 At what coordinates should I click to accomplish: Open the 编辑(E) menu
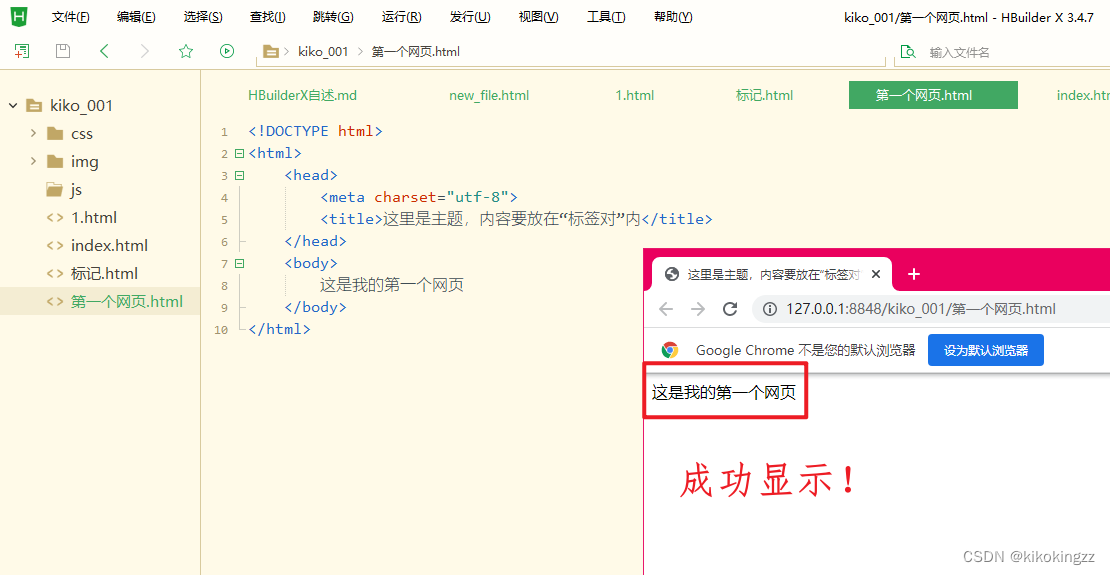(137, 17)
